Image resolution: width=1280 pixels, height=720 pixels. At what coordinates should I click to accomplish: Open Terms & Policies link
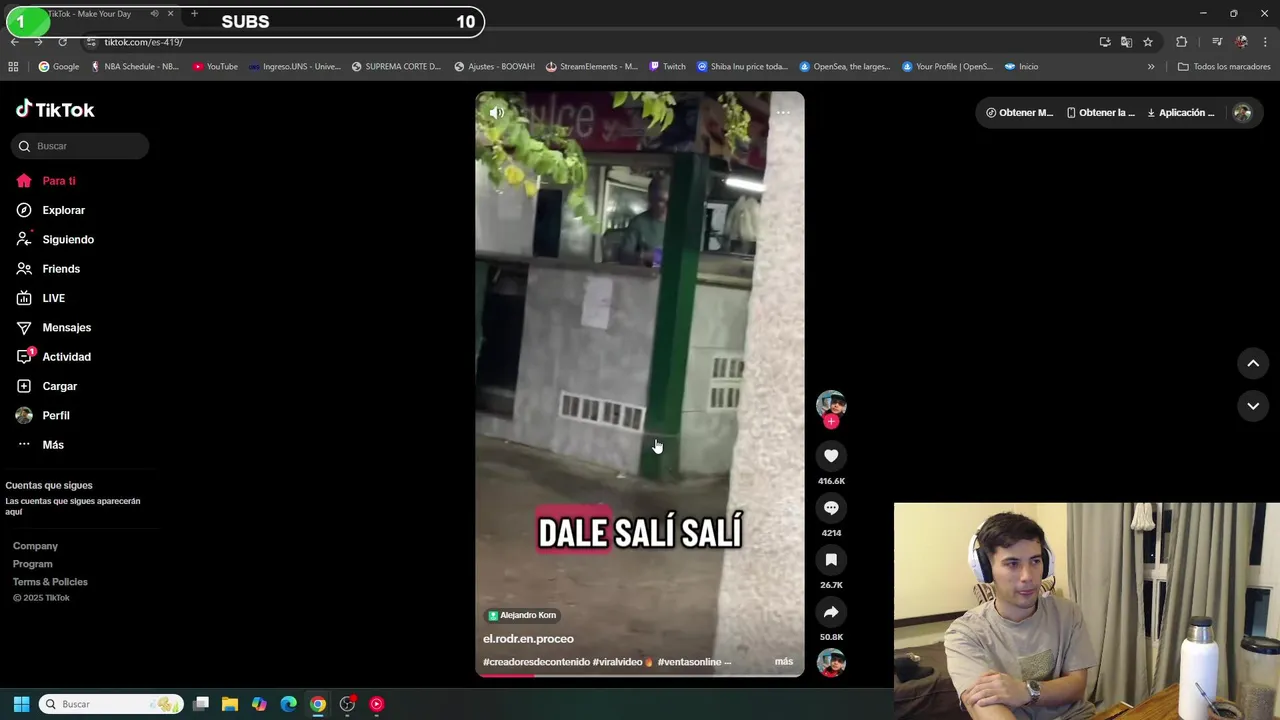pos(50,582)
